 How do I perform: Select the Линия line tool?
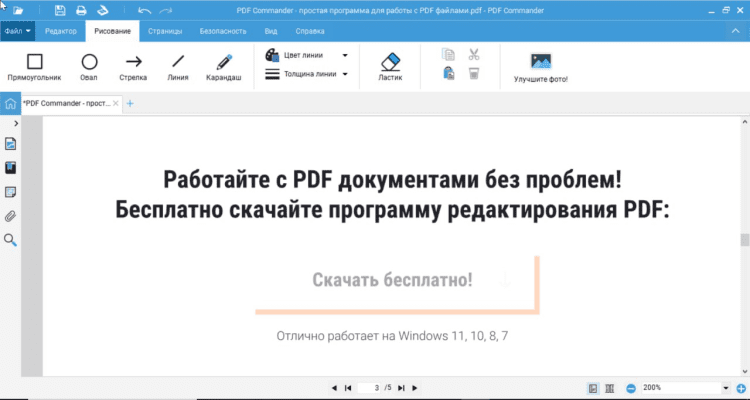(178, 67)
